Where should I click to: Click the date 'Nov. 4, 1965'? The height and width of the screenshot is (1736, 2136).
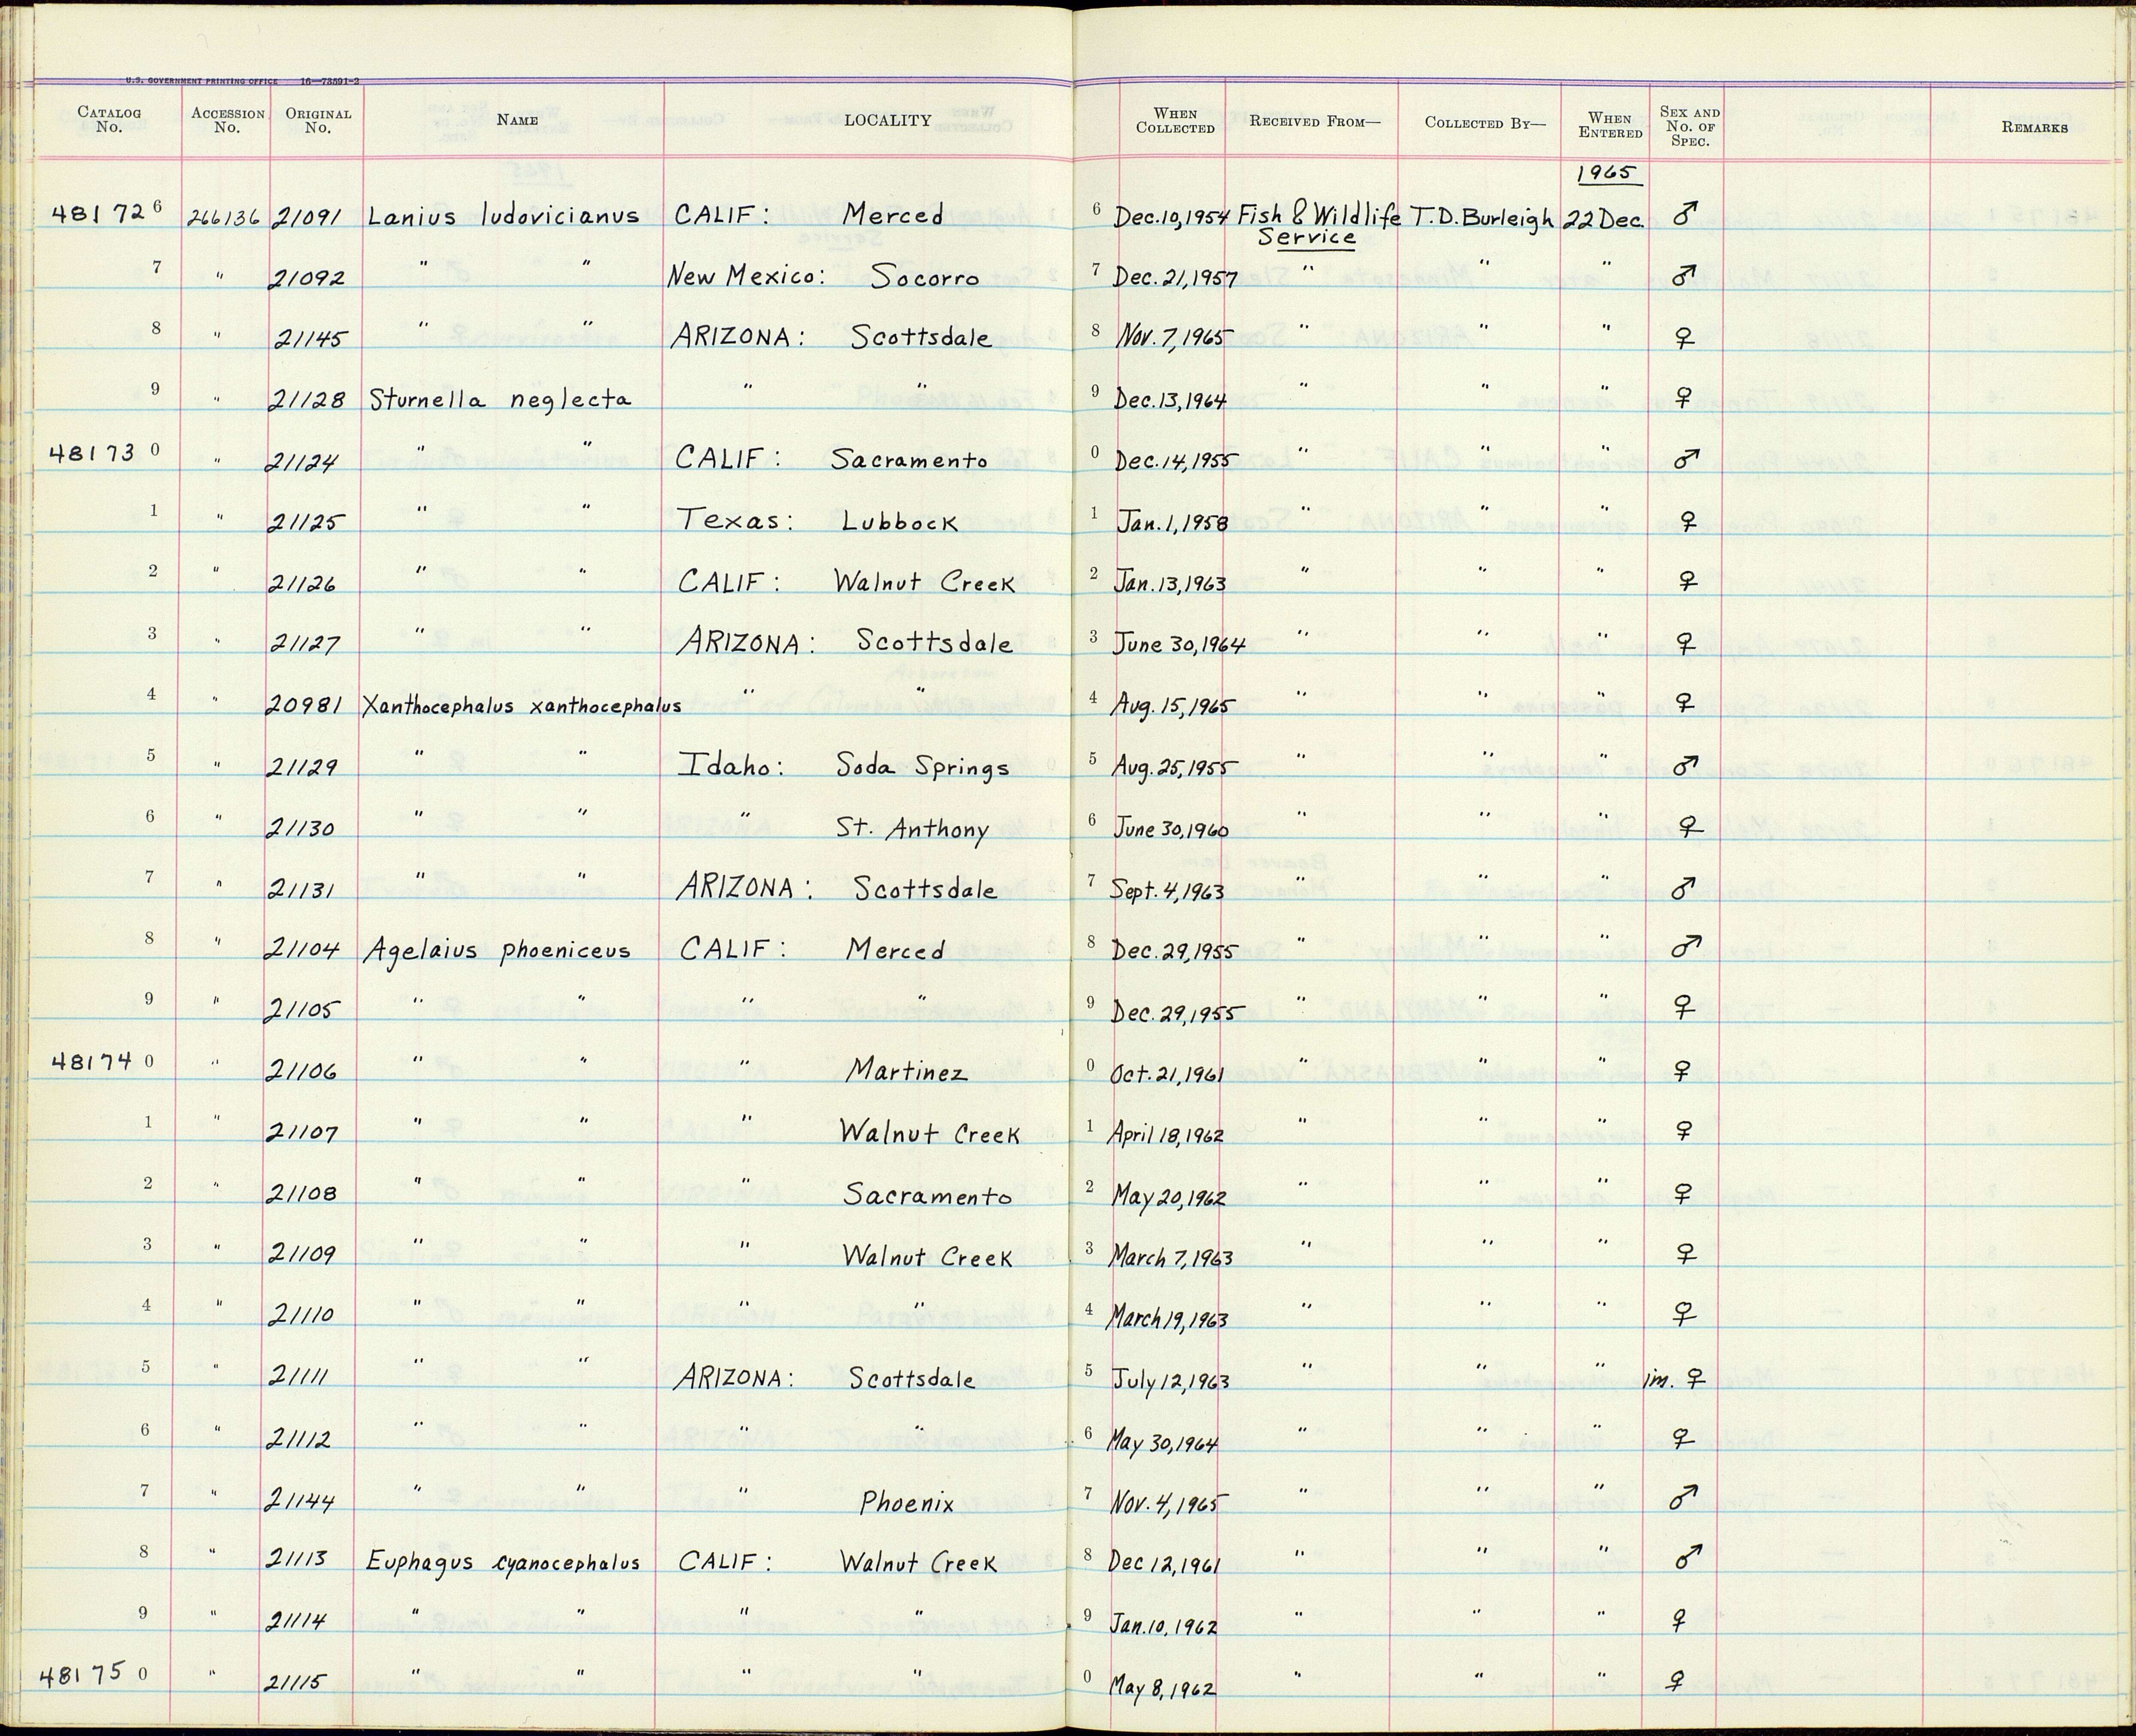coord(1166,1503)
